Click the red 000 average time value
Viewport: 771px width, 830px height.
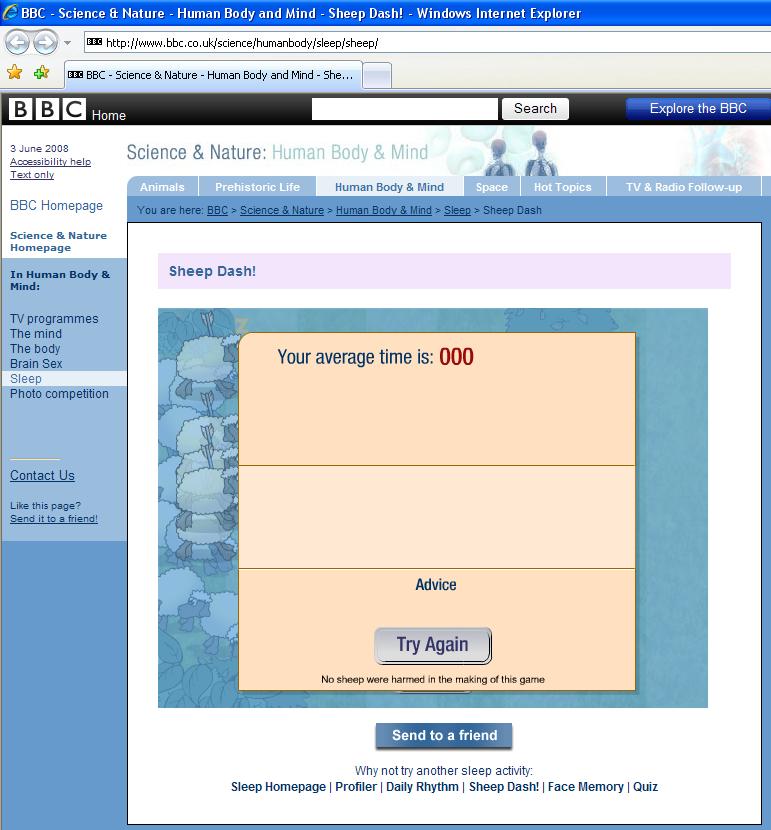coord(456,357)
